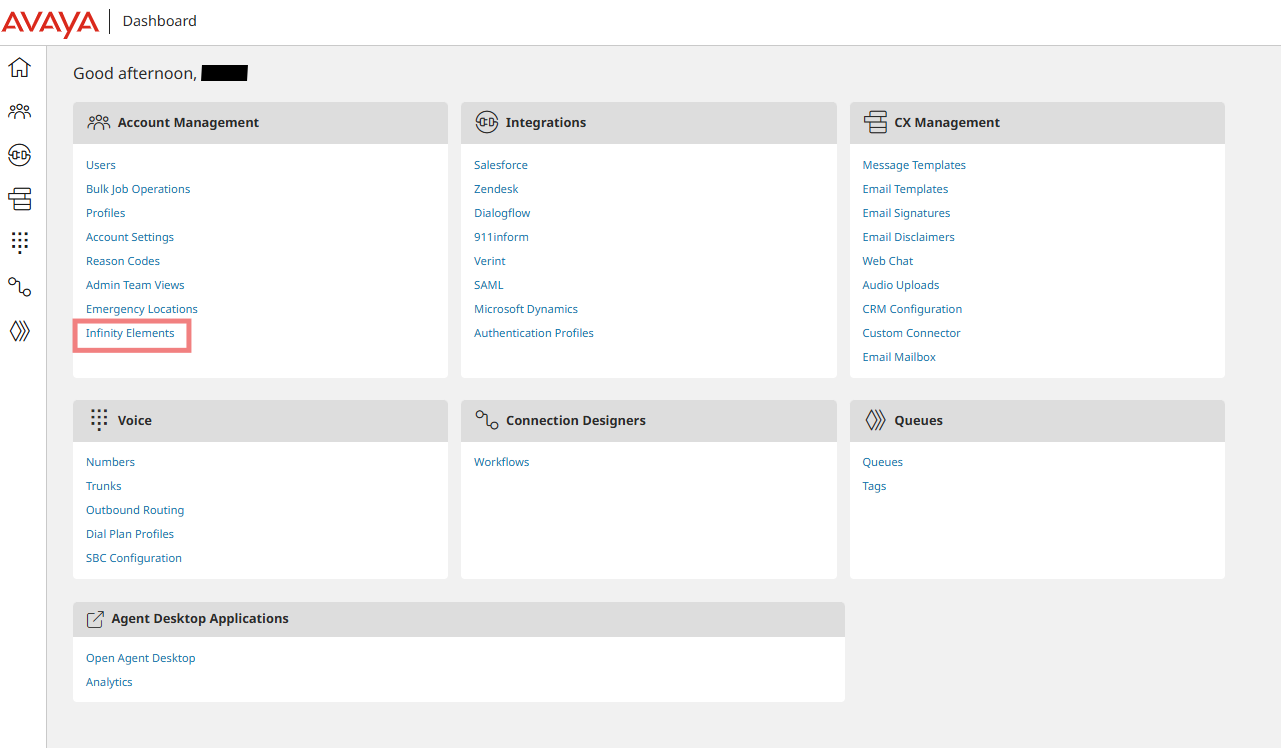Screen dimensions: 1281x748
Task: Click the Avaya logo in the top bar
Action: 50,20
